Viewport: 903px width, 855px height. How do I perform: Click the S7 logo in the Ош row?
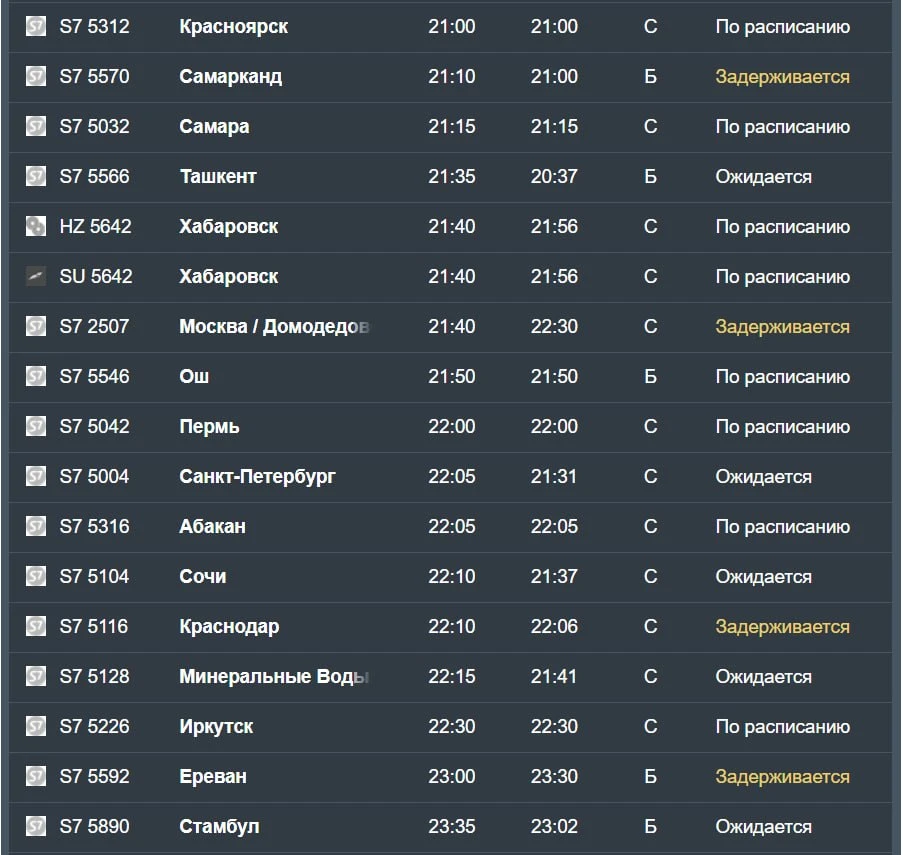pos(36,377)
